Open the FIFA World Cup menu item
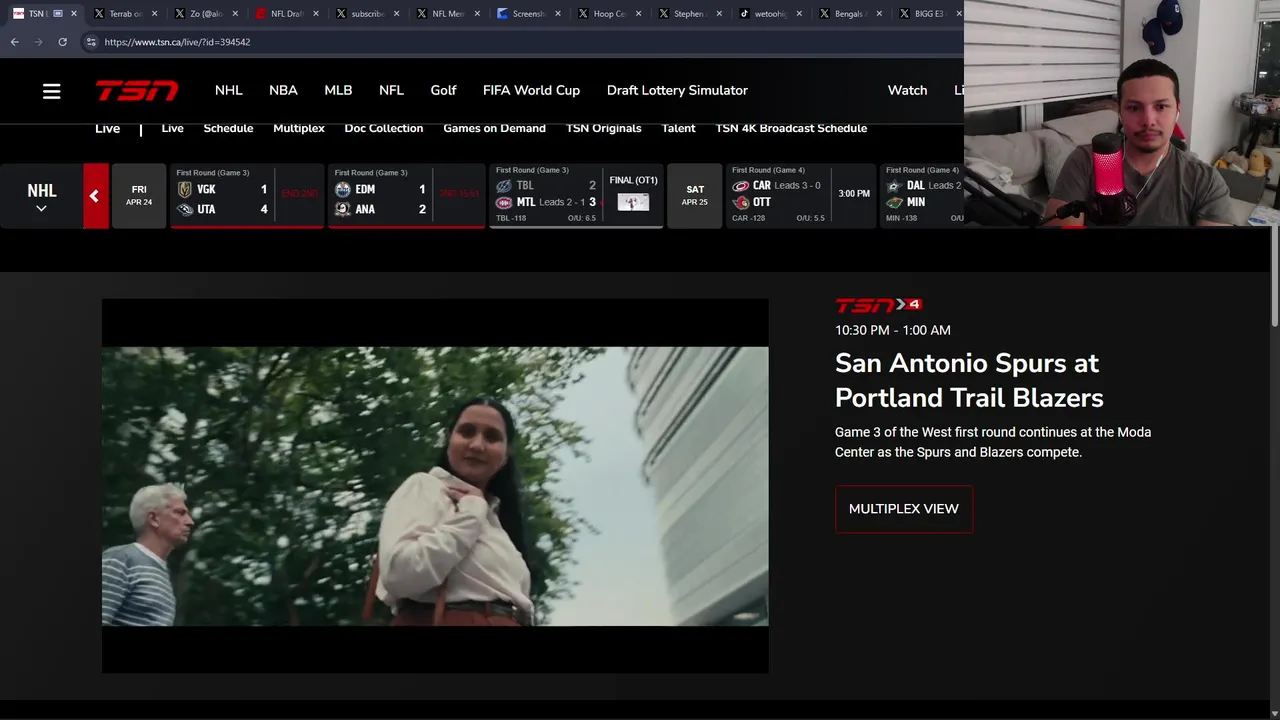 [x=531, y=90]
